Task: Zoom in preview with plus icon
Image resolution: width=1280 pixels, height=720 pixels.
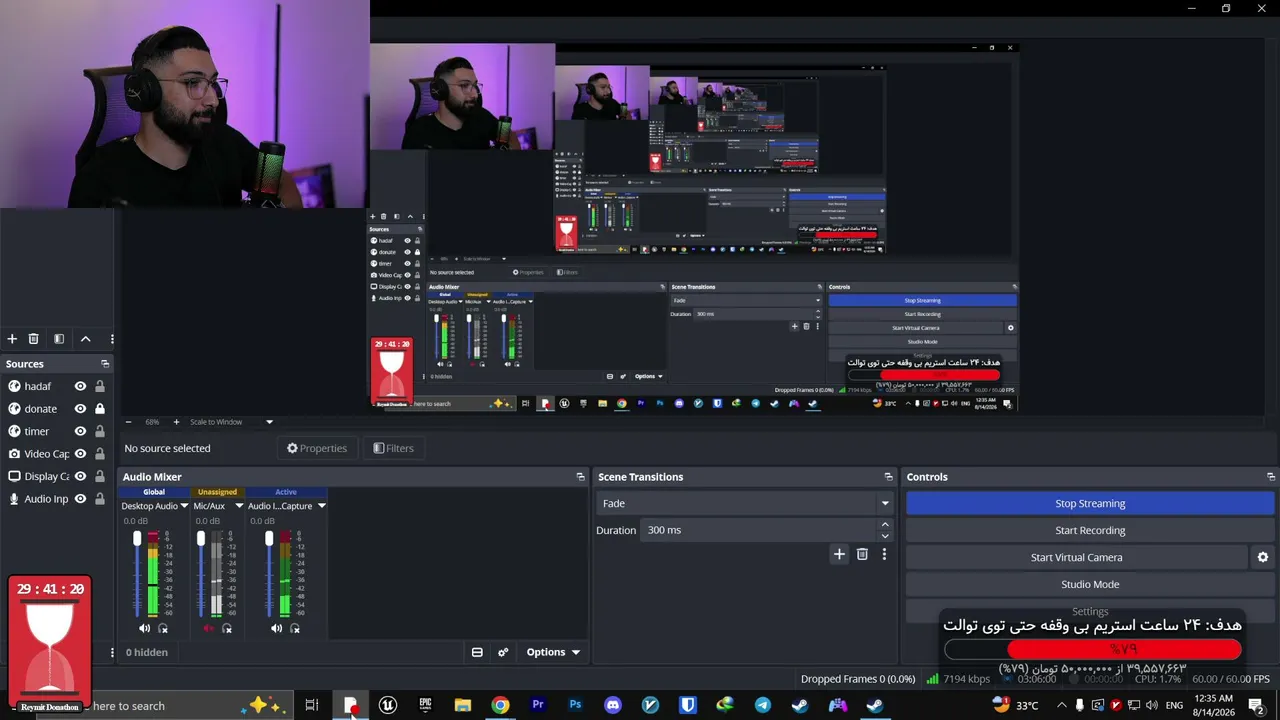Action: click(x=176, y=422)
